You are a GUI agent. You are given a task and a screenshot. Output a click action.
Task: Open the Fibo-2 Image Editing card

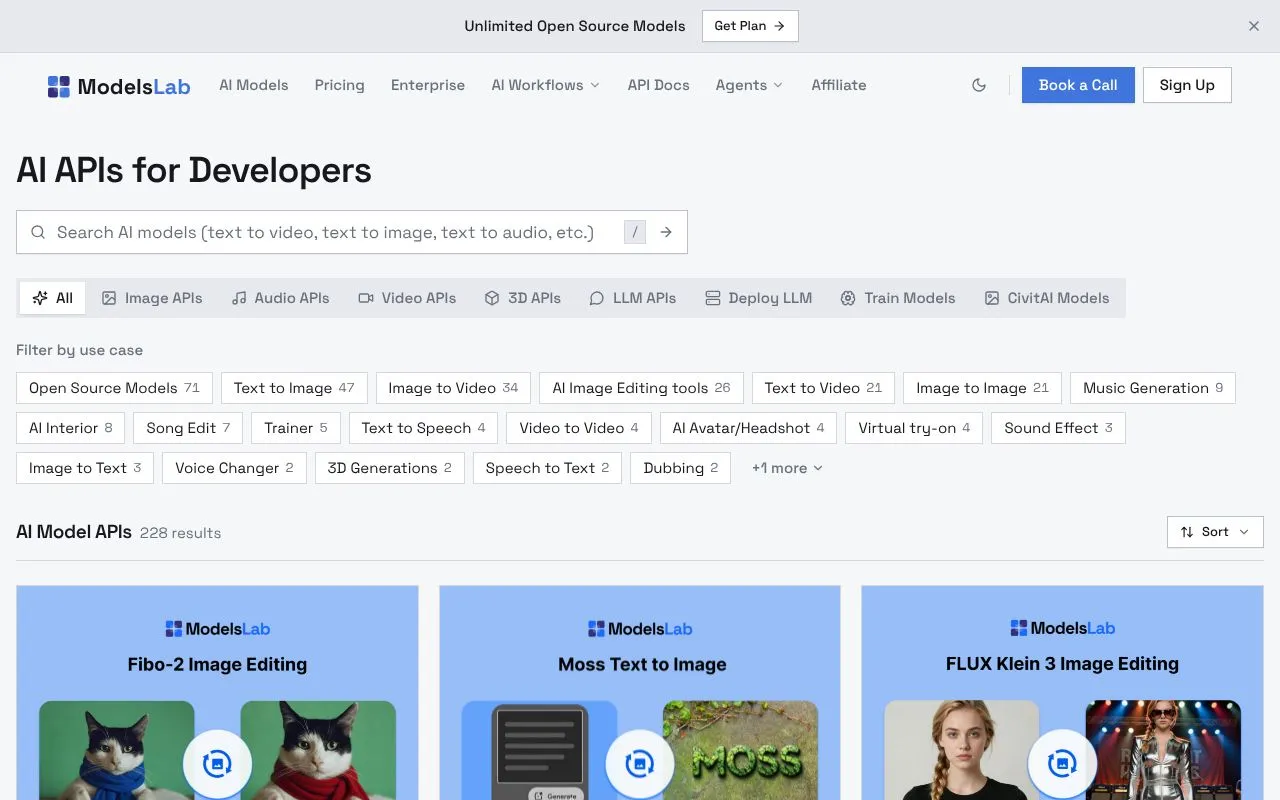217,692
